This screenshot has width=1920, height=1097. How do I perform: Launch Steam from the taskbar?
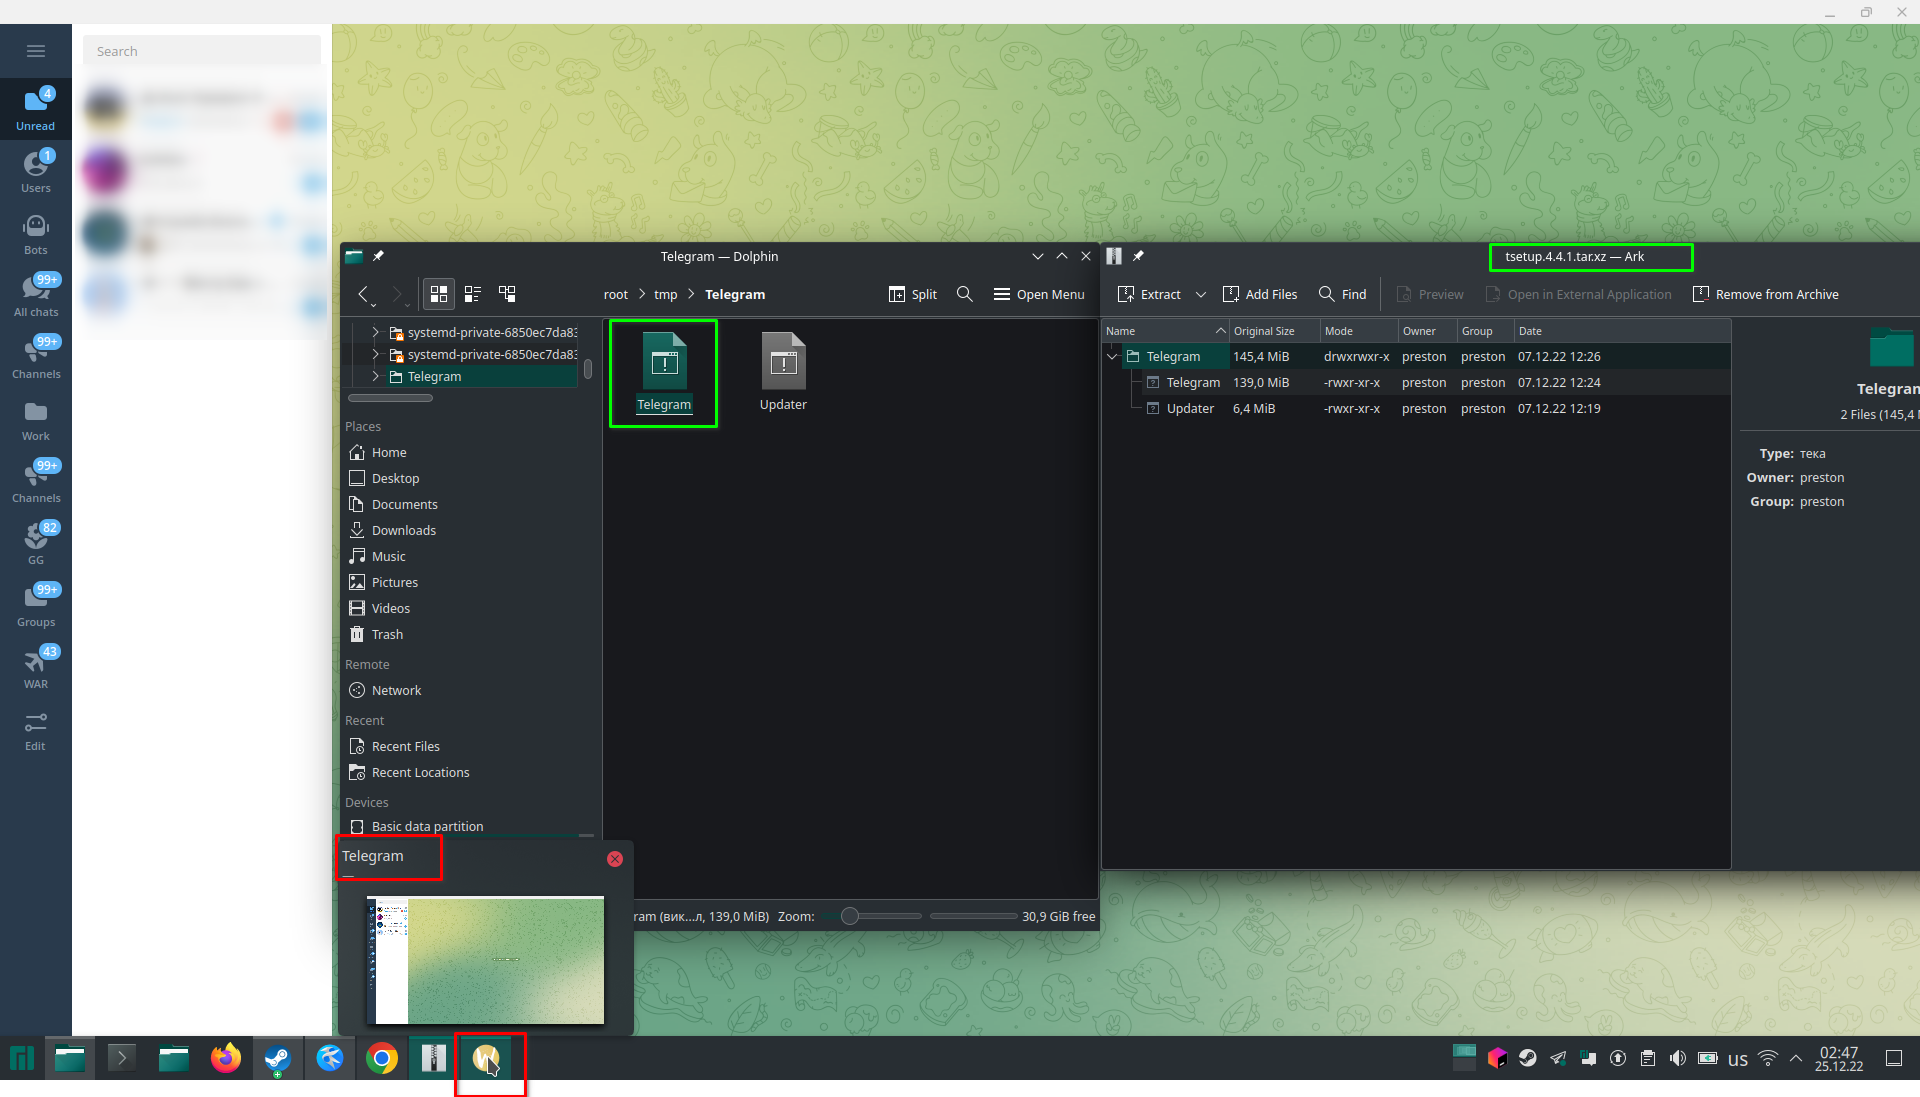pyautogui.click(x=276, y=1058)
